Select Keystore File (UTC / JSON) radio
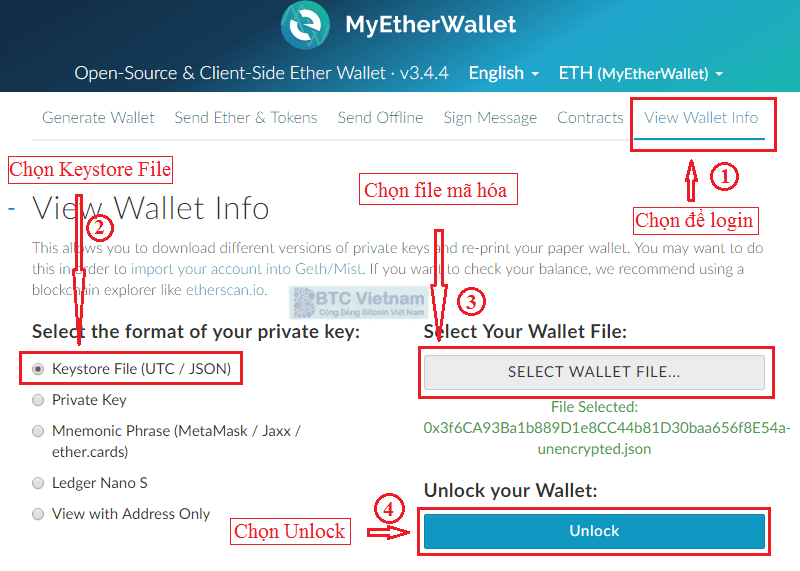 point(38,368)
